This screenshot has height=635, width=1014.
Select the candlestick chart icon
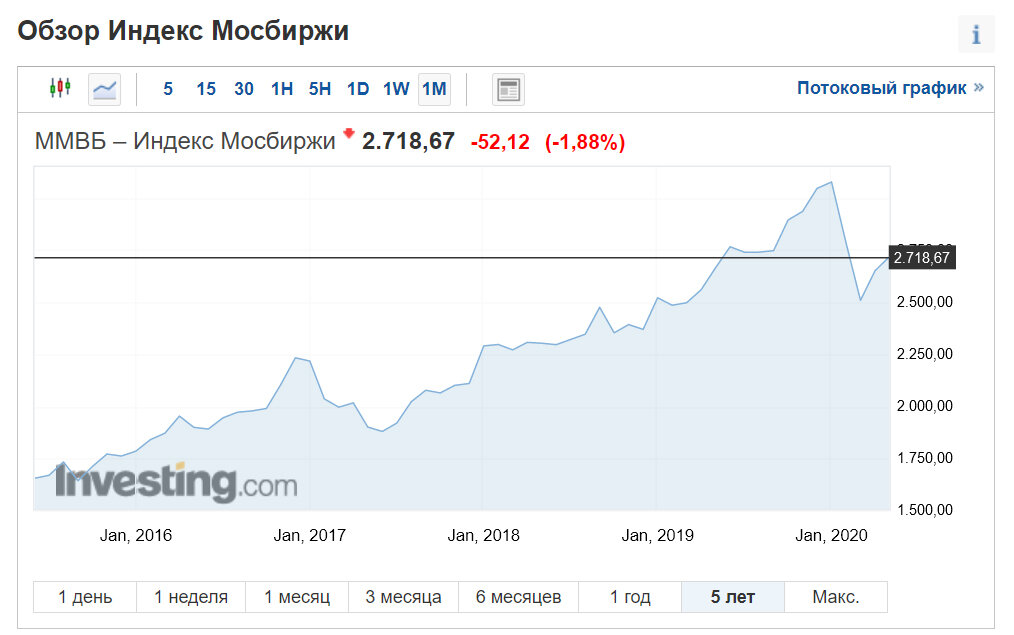pyautogui.click(x=60, y=88)
